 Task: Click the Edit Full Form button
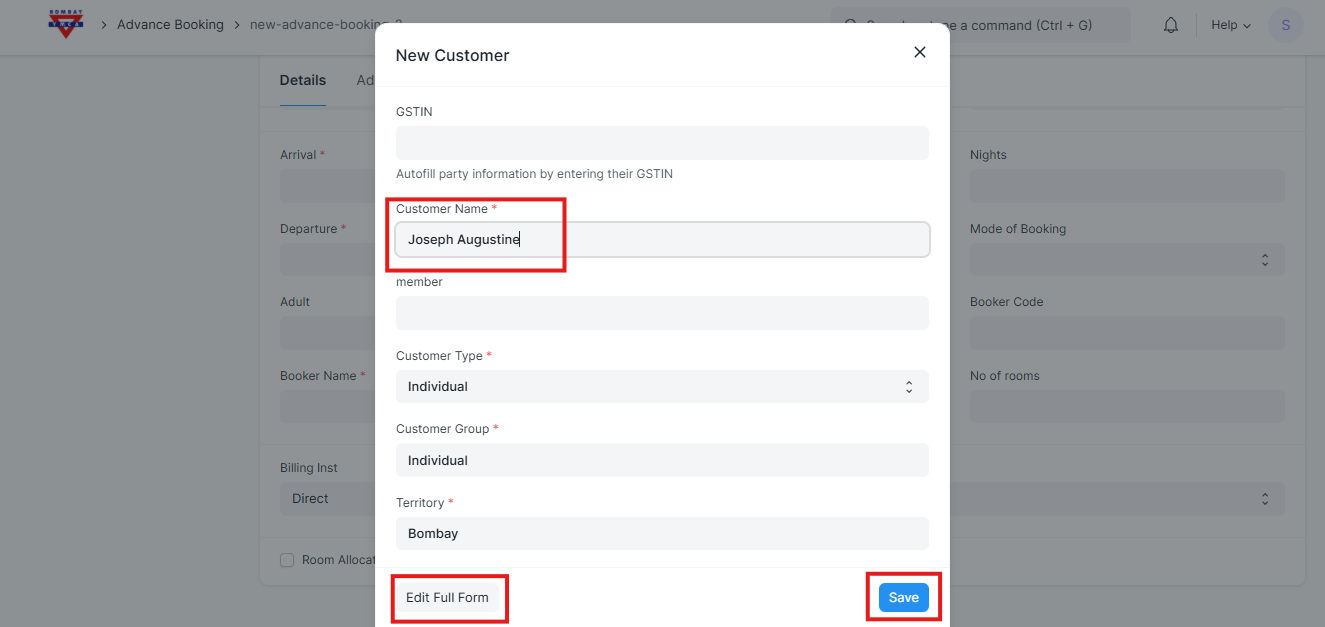(447, 597)
